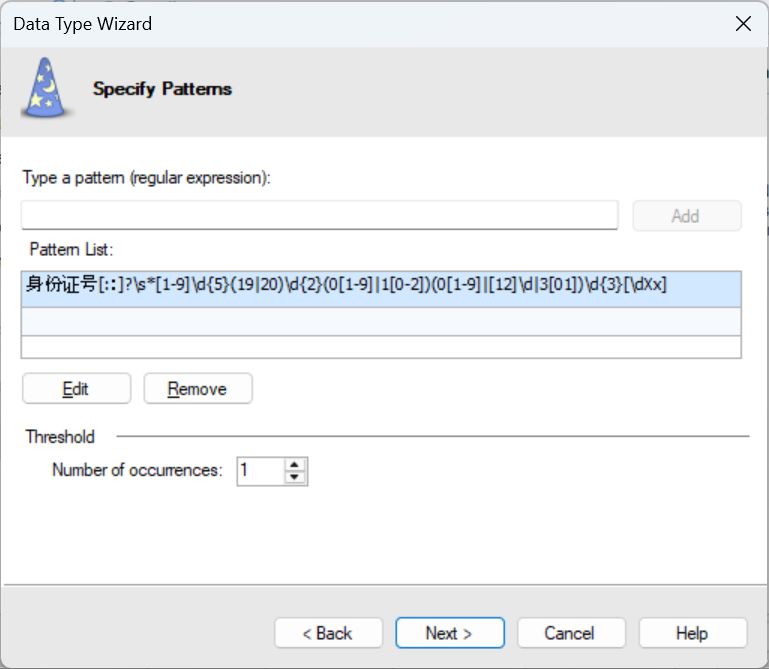Decrease number of occurrences with down arrow
Viewport: 769px width, 669px height.
pyautogui.click(x=294, y=478)
